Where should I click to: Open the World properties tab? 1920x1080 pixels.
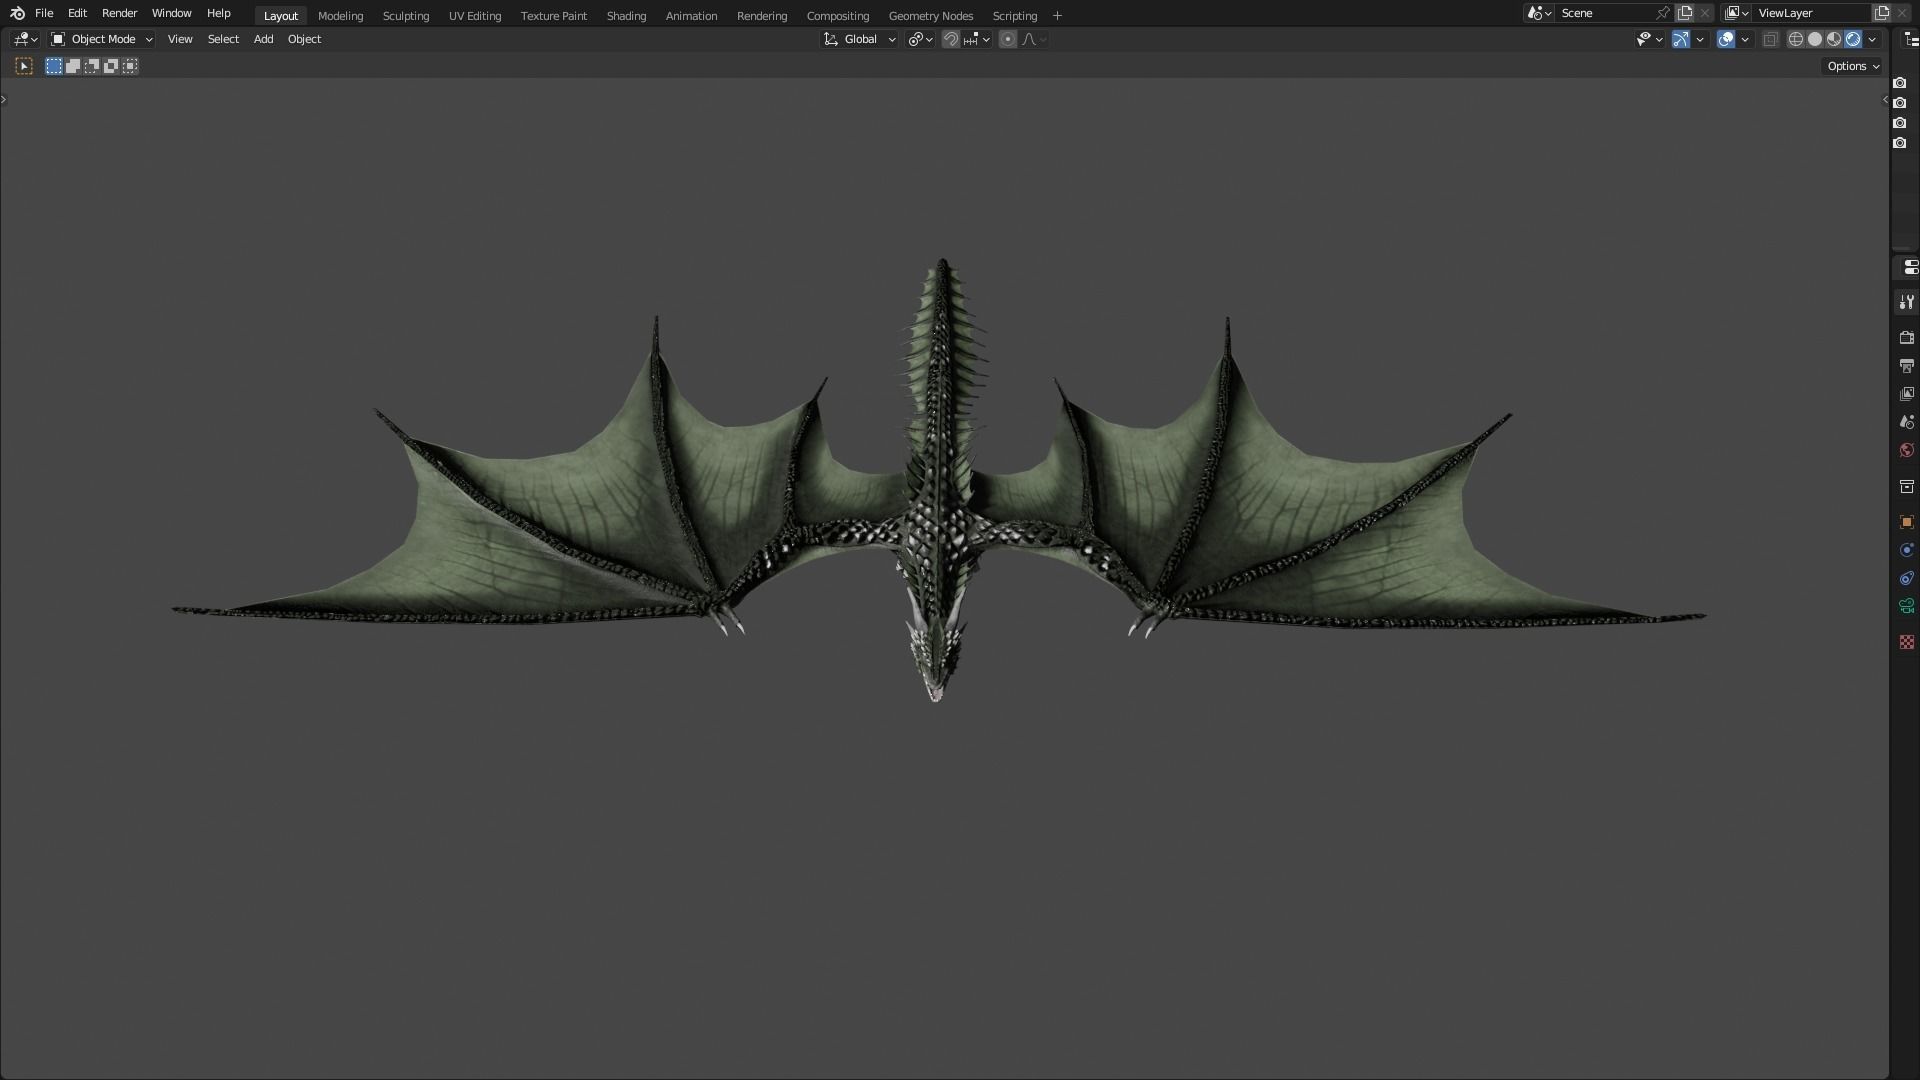click(x=1906, y=450)
